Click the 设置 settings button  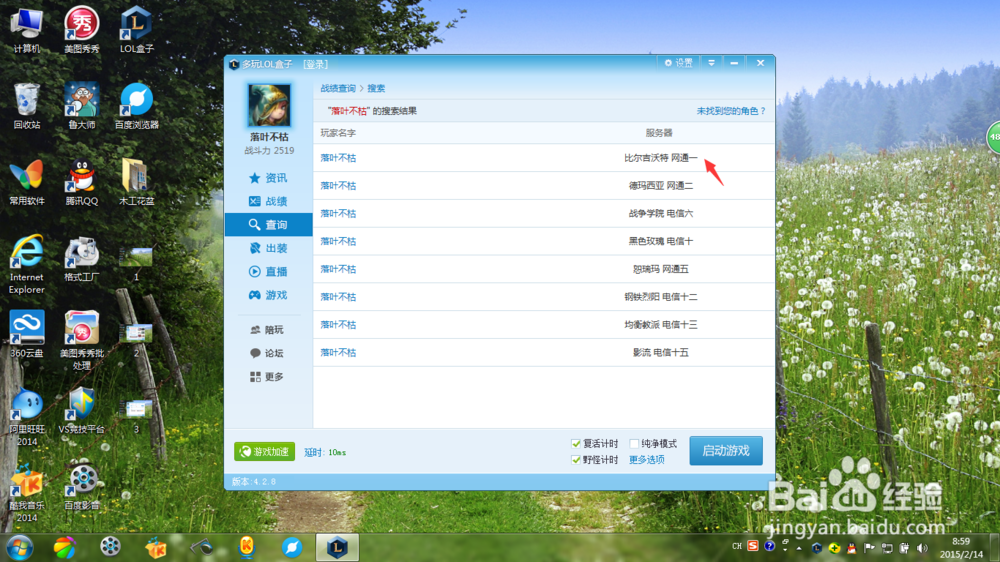point(679,63)
